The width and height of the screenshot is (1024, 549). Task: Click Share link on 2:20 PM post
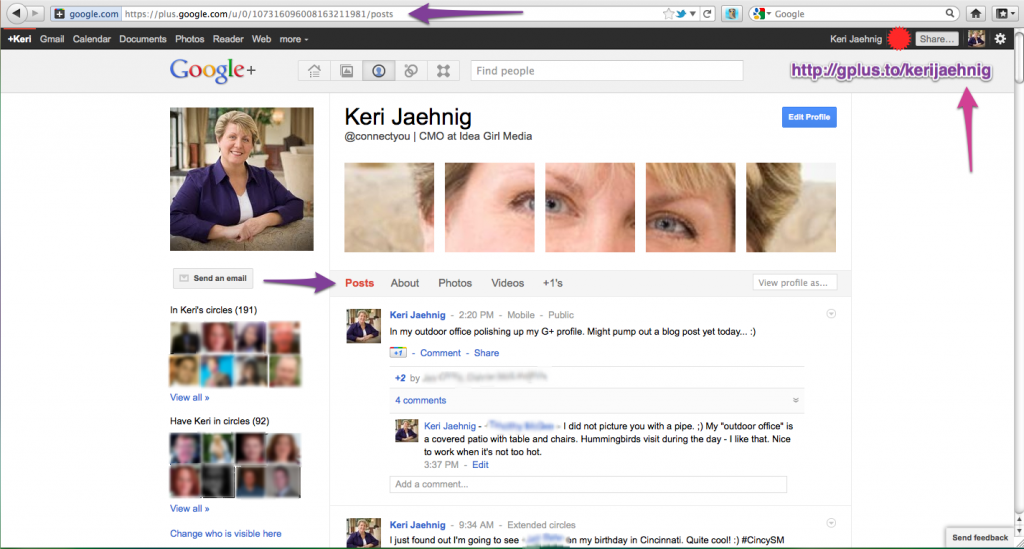tap(487, 353)
